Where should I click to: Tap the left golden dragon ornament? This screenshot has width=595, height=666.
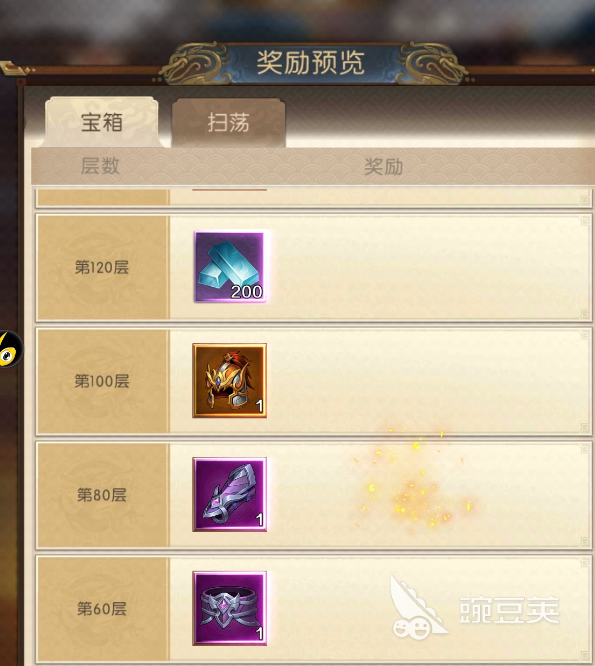tap(195, 64)
